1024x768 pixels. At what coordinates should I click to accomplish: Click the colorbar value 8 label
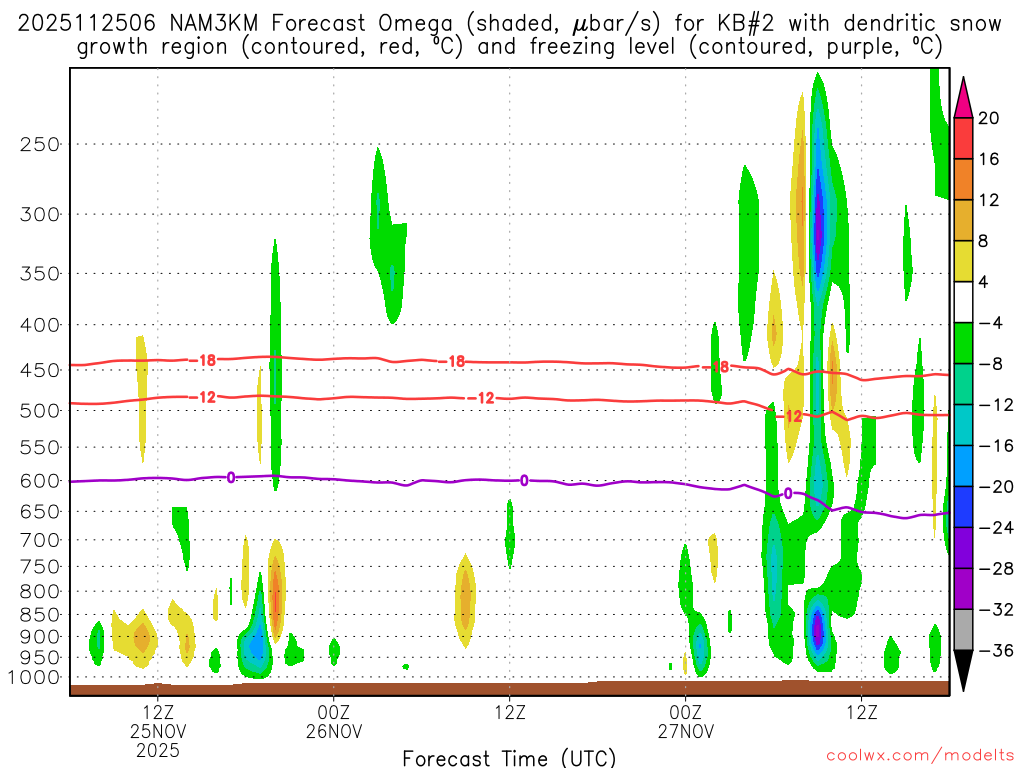(983, 241)
